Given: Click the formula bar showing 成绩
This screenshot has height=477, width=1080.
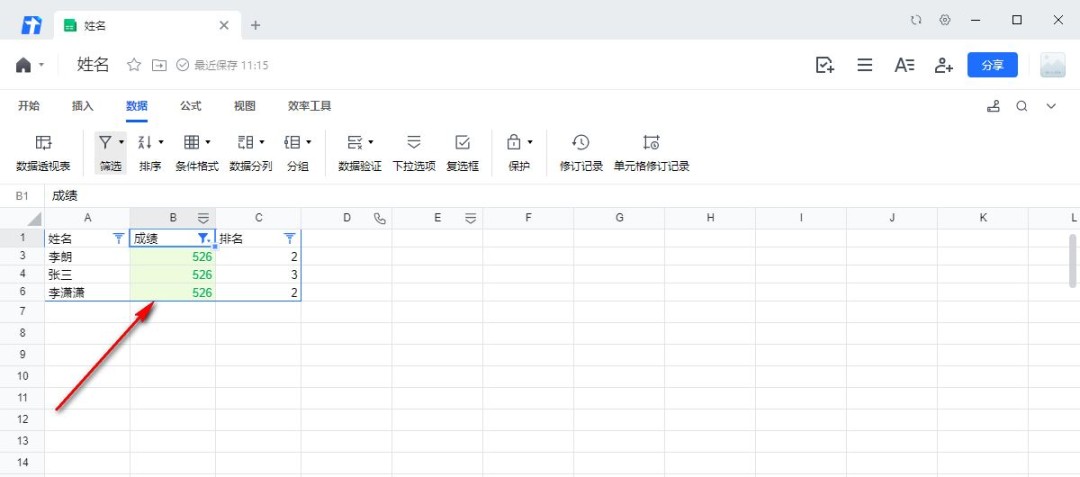Looking at the screenshot, I should (x=561, y=196).
